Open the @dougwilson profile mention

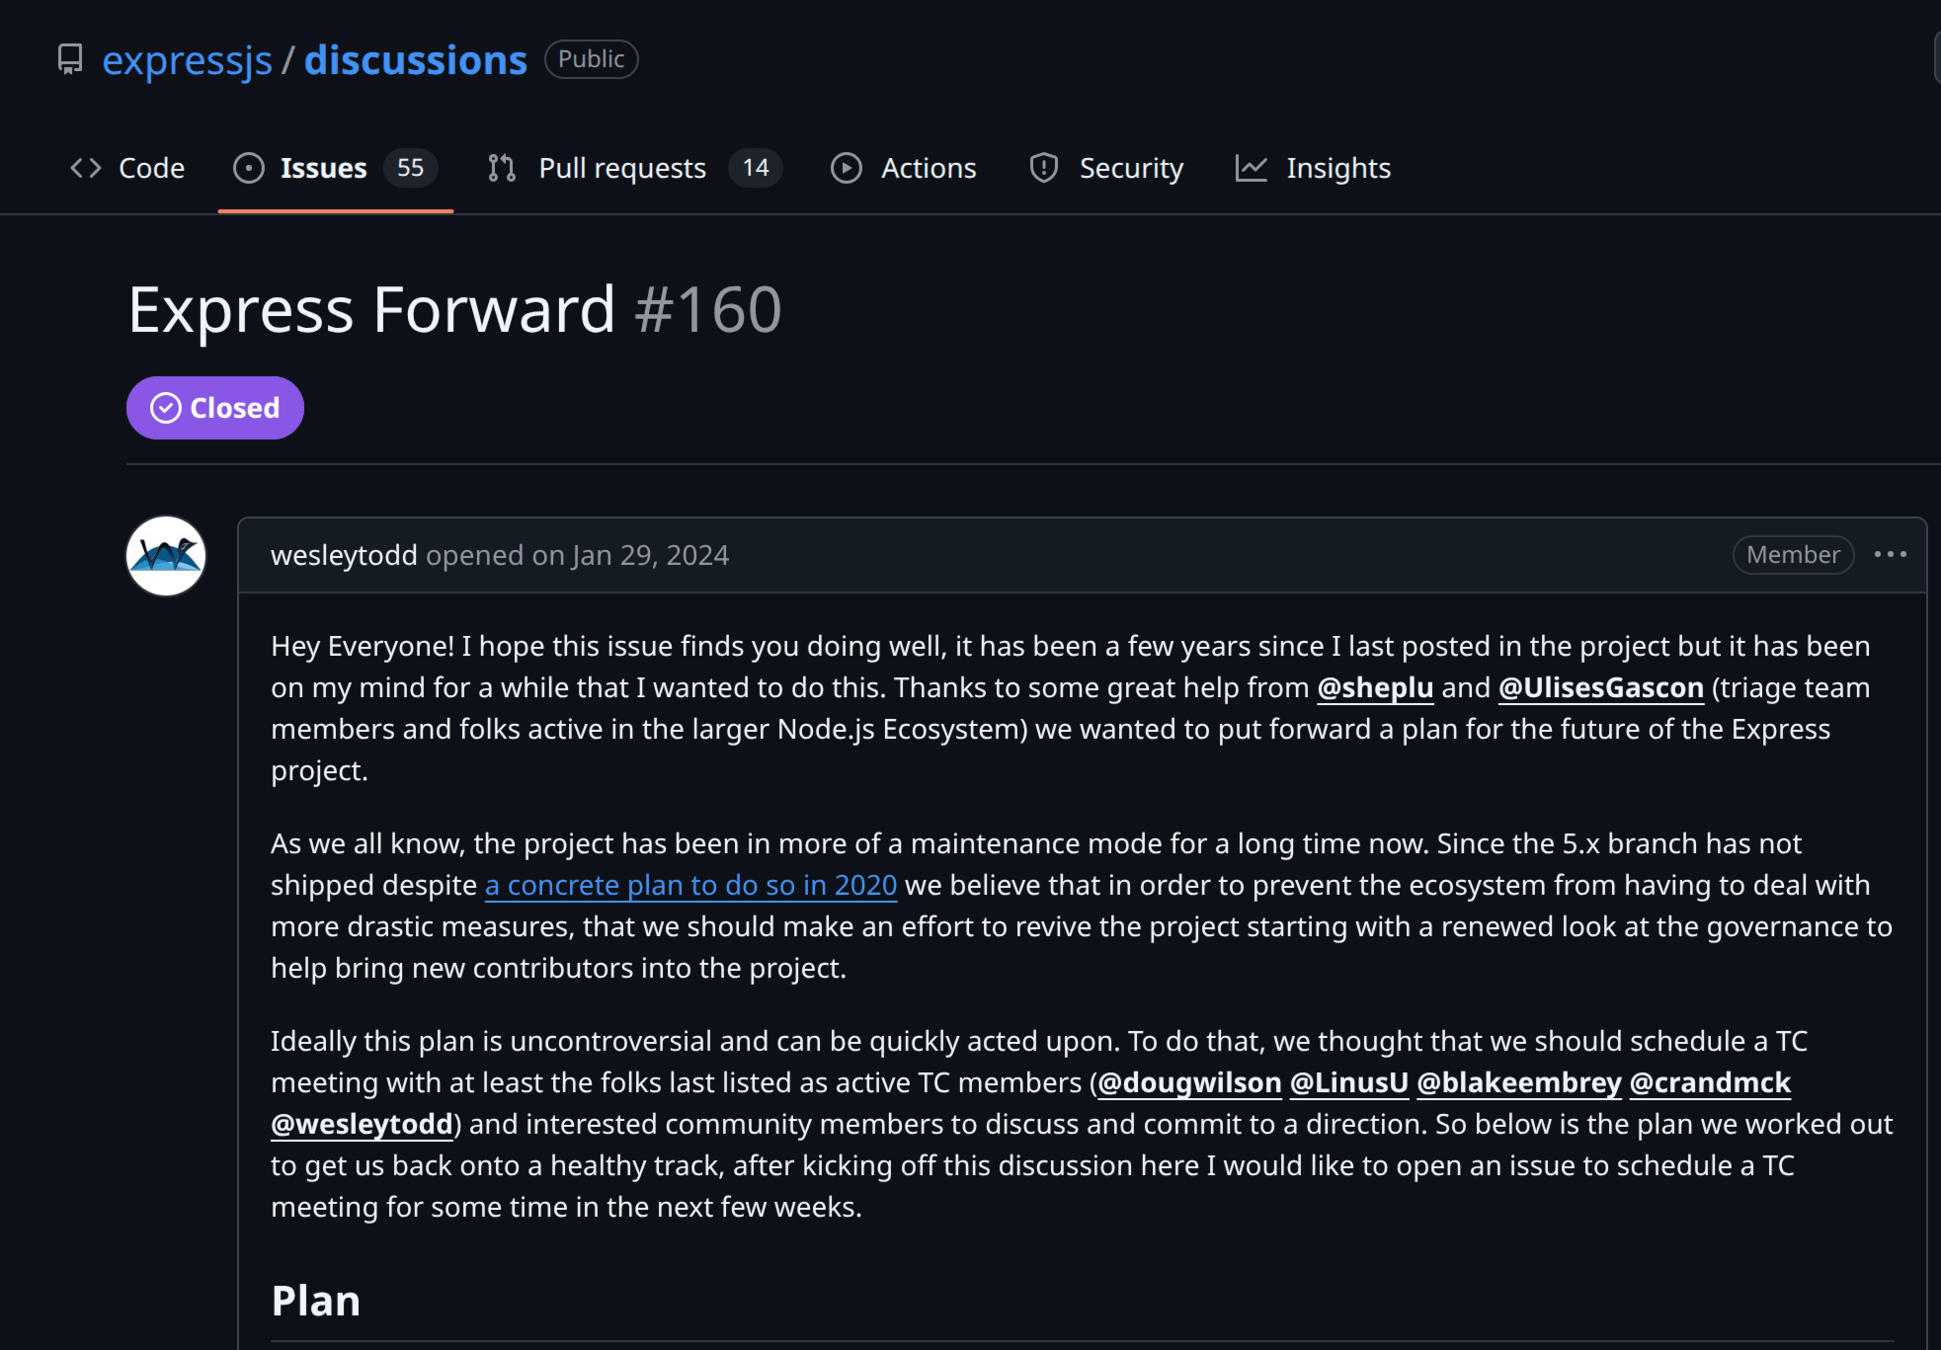1189,1083
